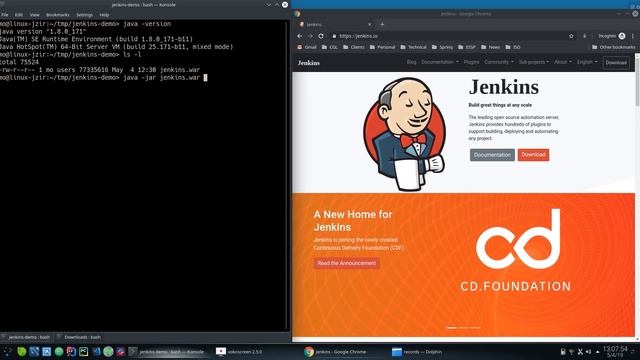
Task: Open the Gmail bookmark
Action: [307, 47]
